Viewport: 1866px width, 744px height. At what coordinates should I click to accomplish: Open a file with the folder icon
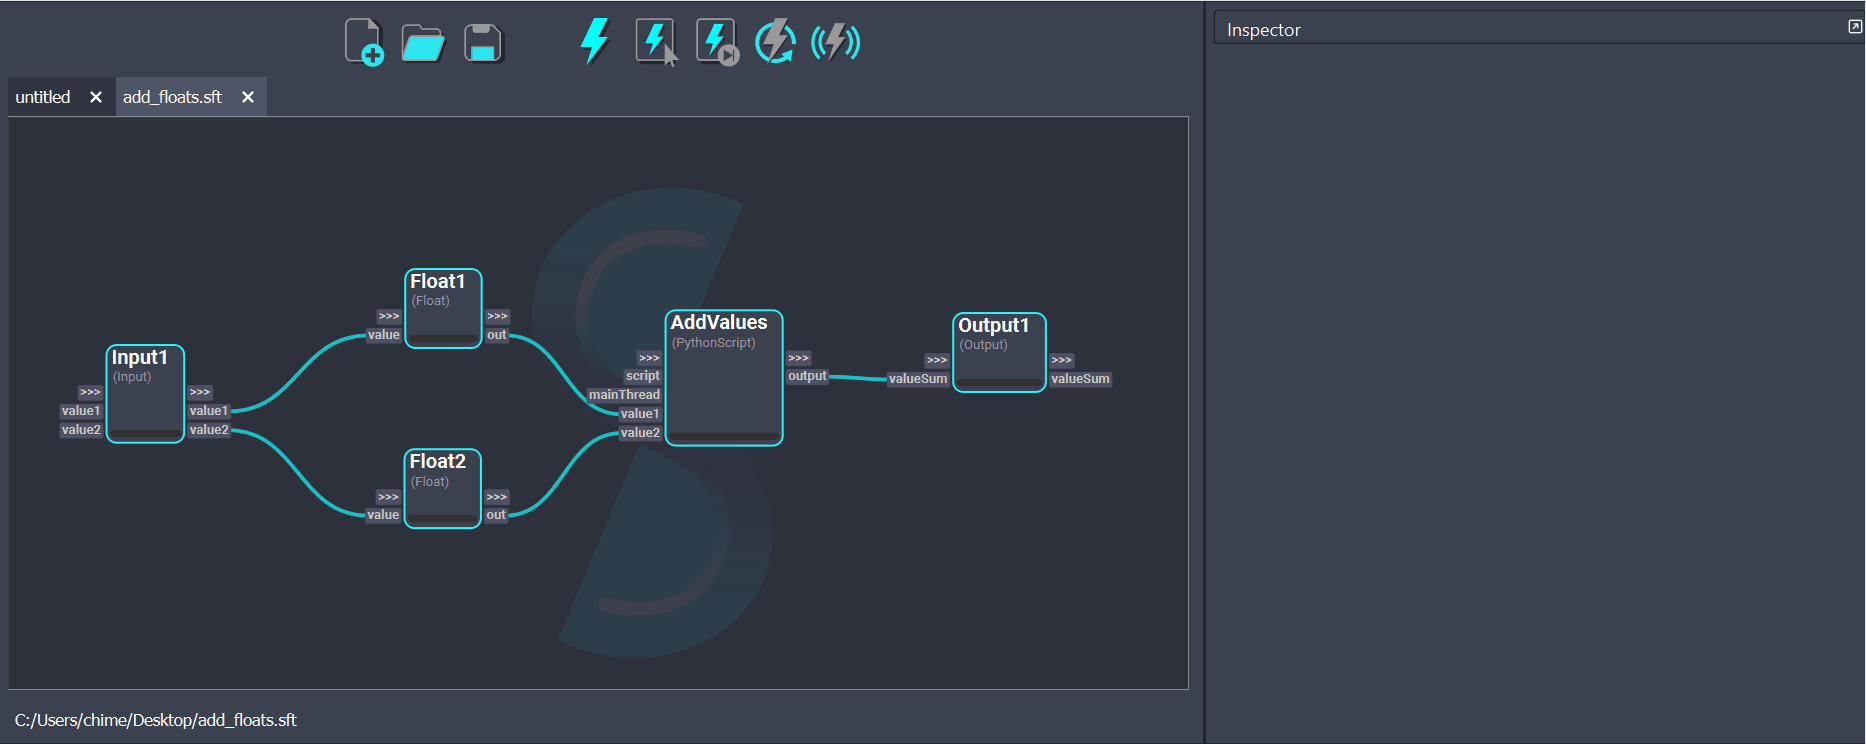pos(423,43)
